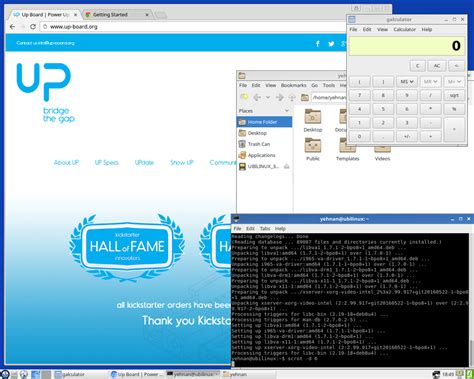
Task: Eject the UBILINUX drive
Action: pos(286,166)
